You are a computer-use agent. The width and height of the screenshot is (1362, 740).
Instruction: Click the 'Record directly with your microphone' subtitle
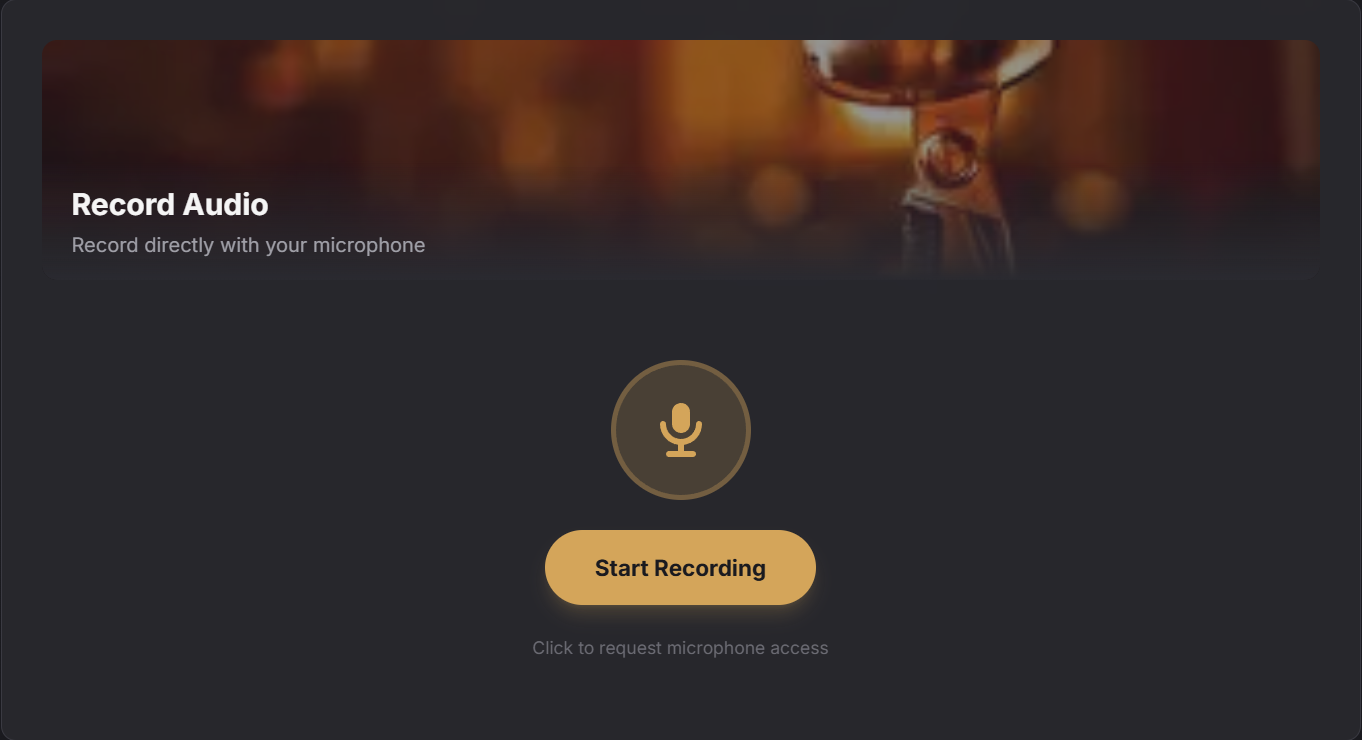pyautogui.click(x=248, y=245)
